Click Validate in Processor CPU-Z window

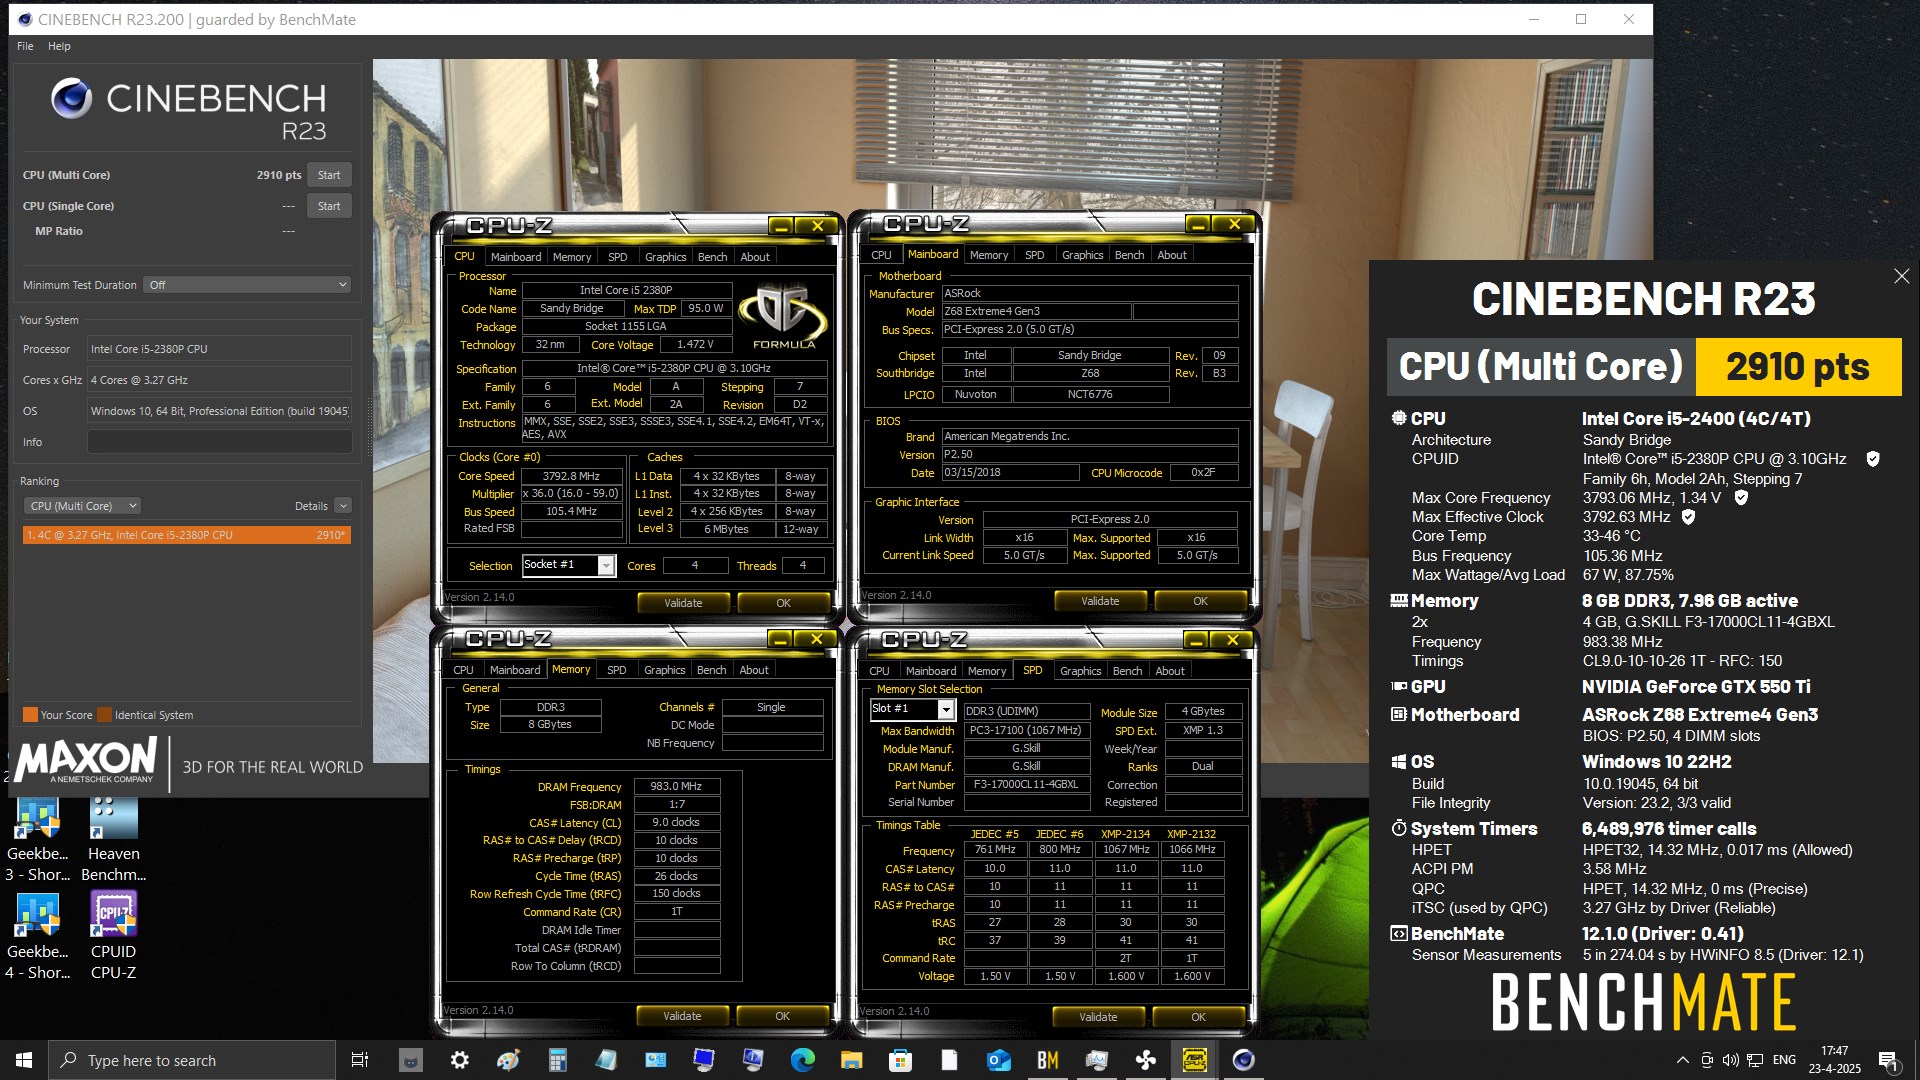(x=683, y=603)
